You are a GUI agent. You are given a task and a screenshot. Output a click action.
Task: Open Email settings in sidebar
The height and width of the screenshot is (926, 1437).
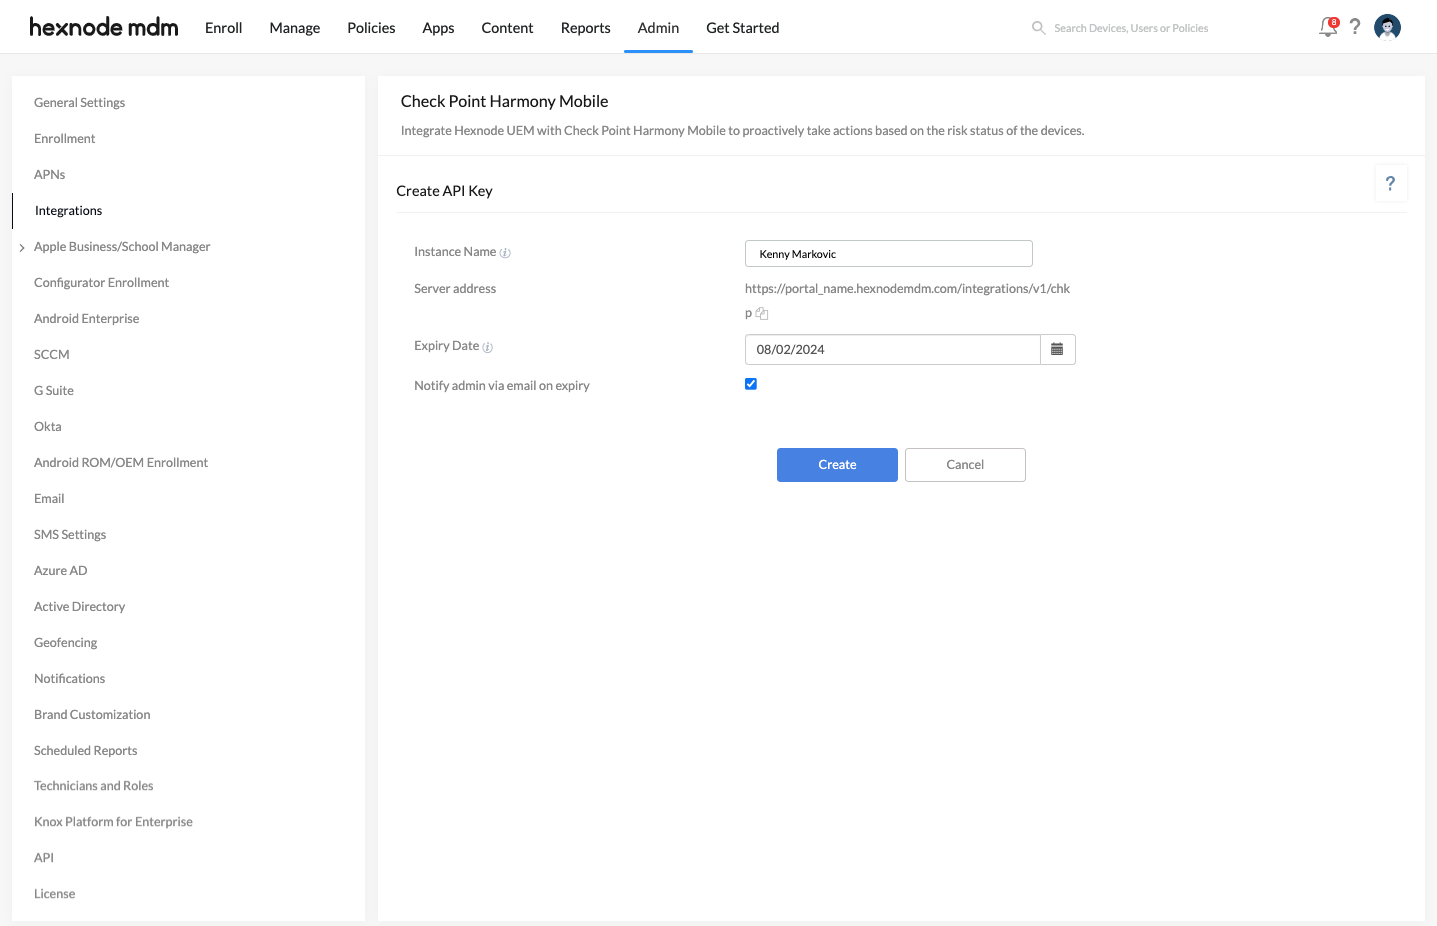coord(49,499)
